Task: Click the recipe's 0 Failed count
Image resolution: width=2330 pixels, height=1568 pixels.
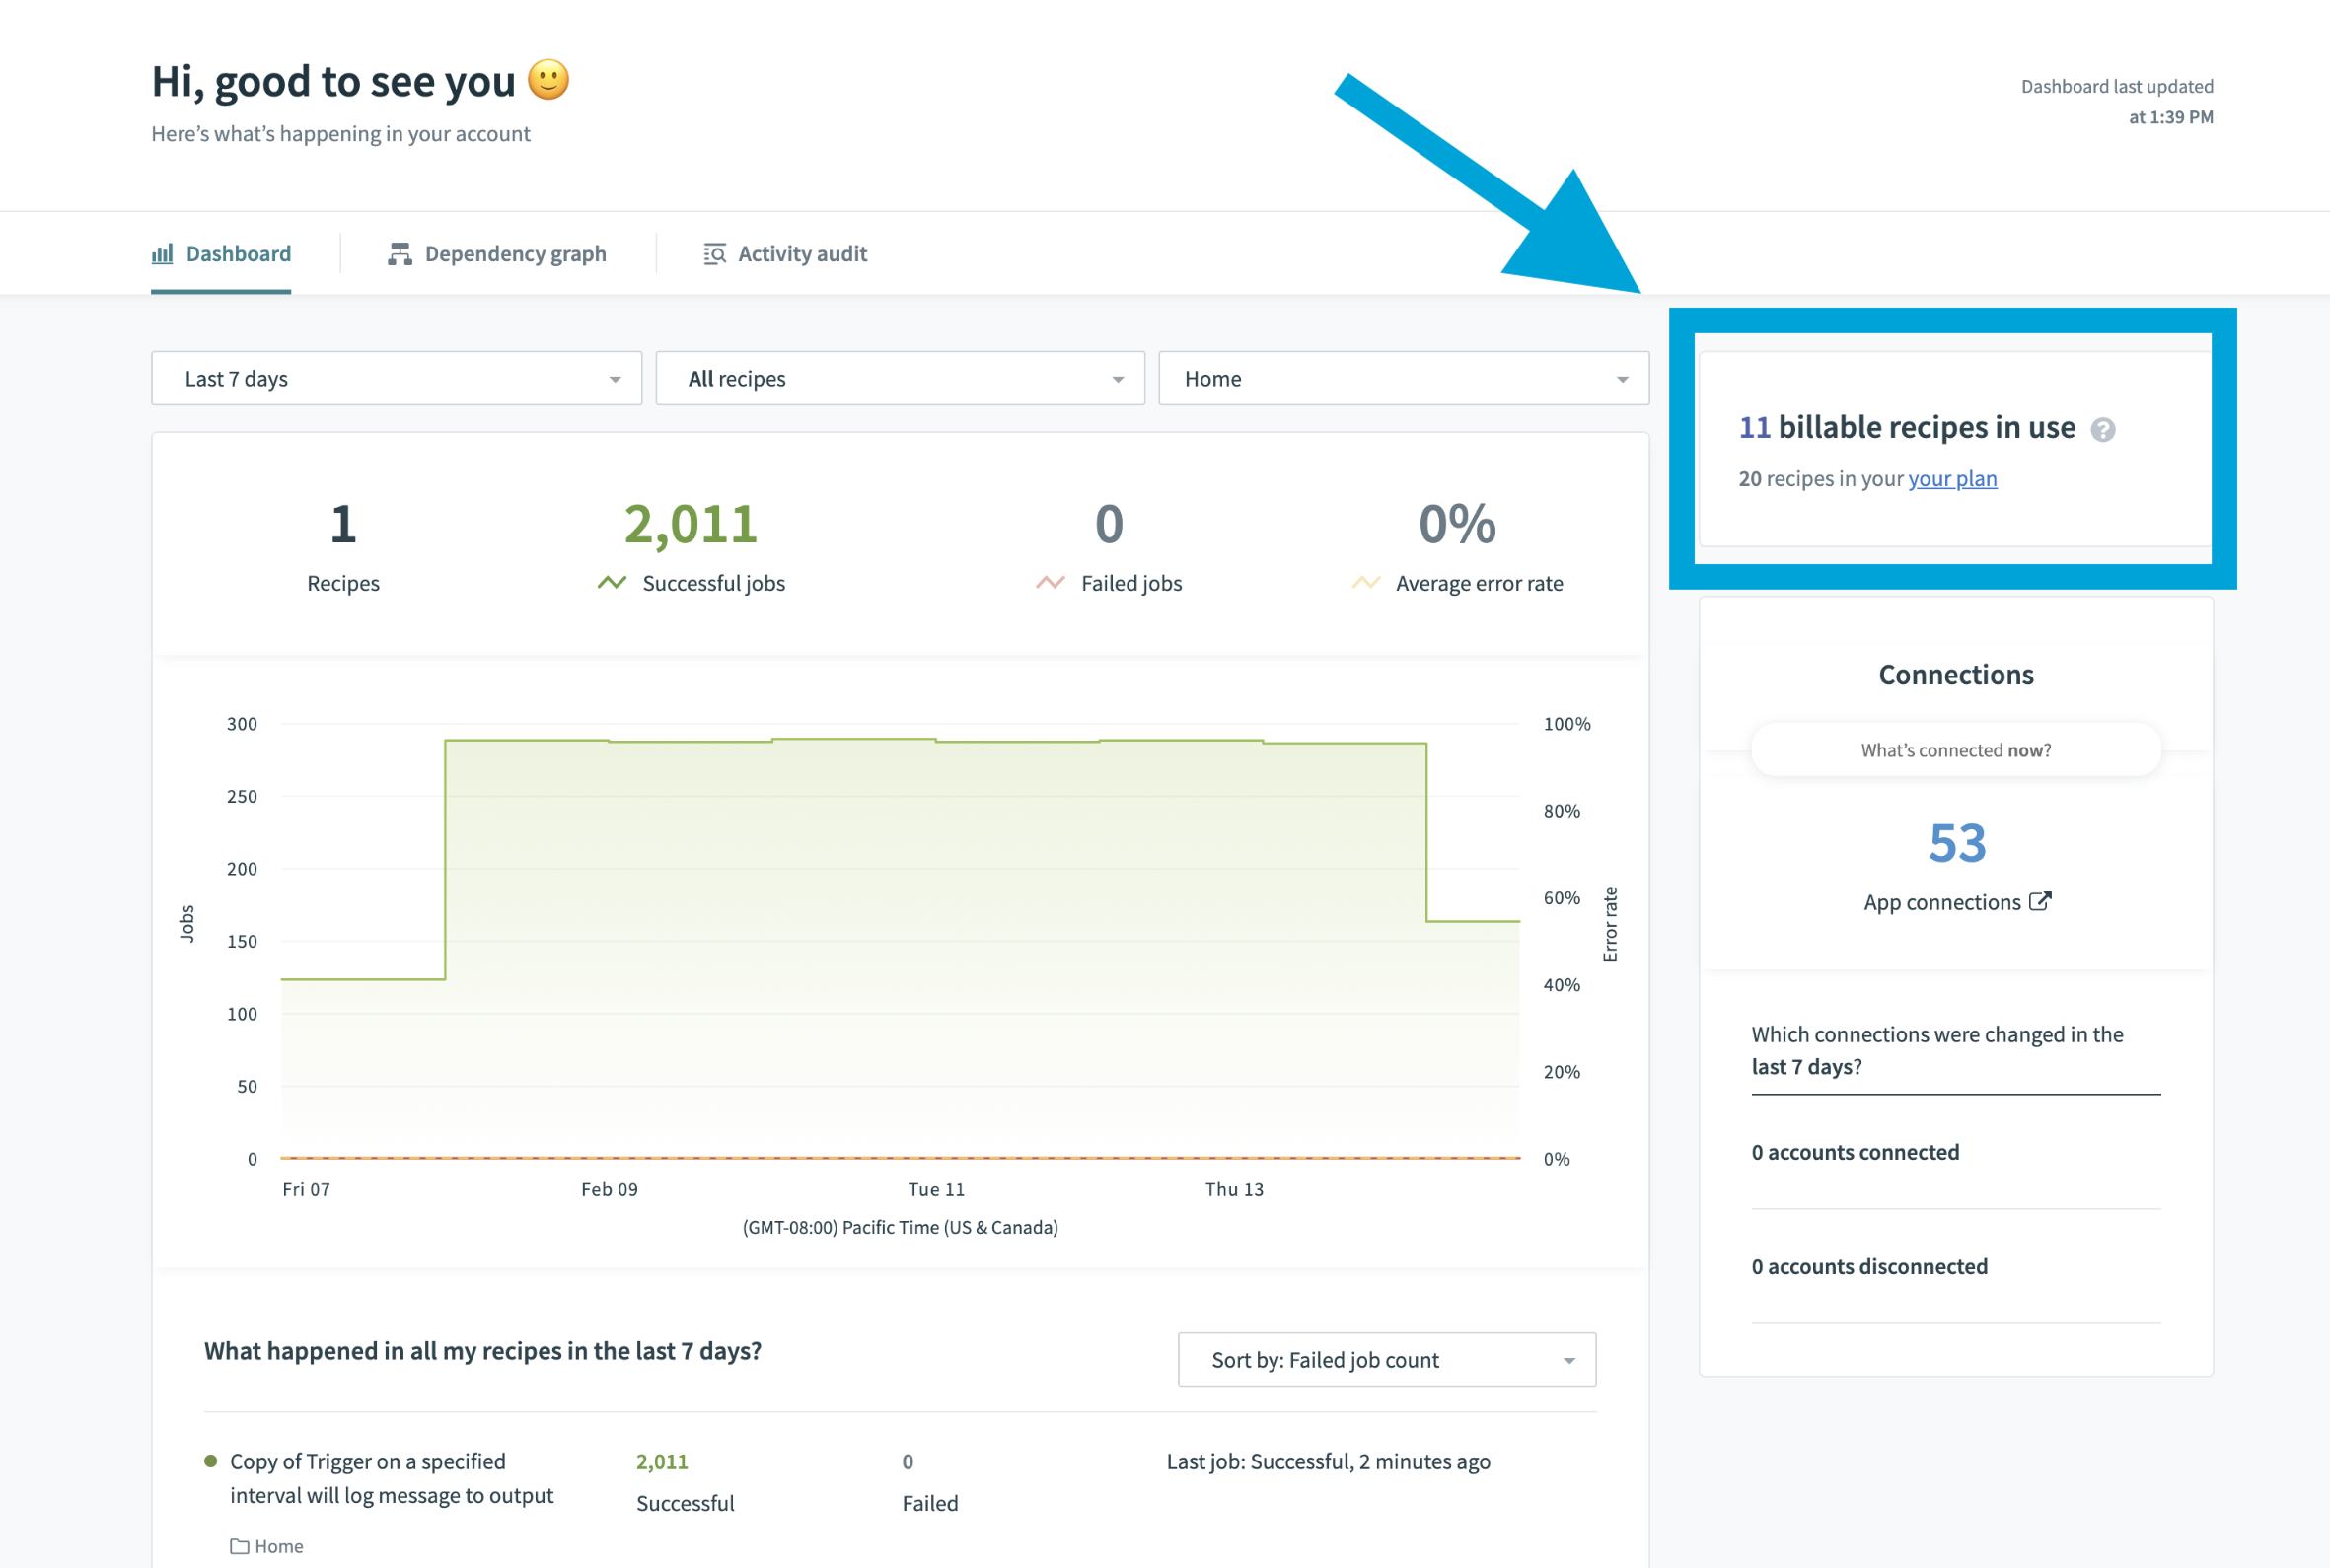Action: pos(907,1461)
